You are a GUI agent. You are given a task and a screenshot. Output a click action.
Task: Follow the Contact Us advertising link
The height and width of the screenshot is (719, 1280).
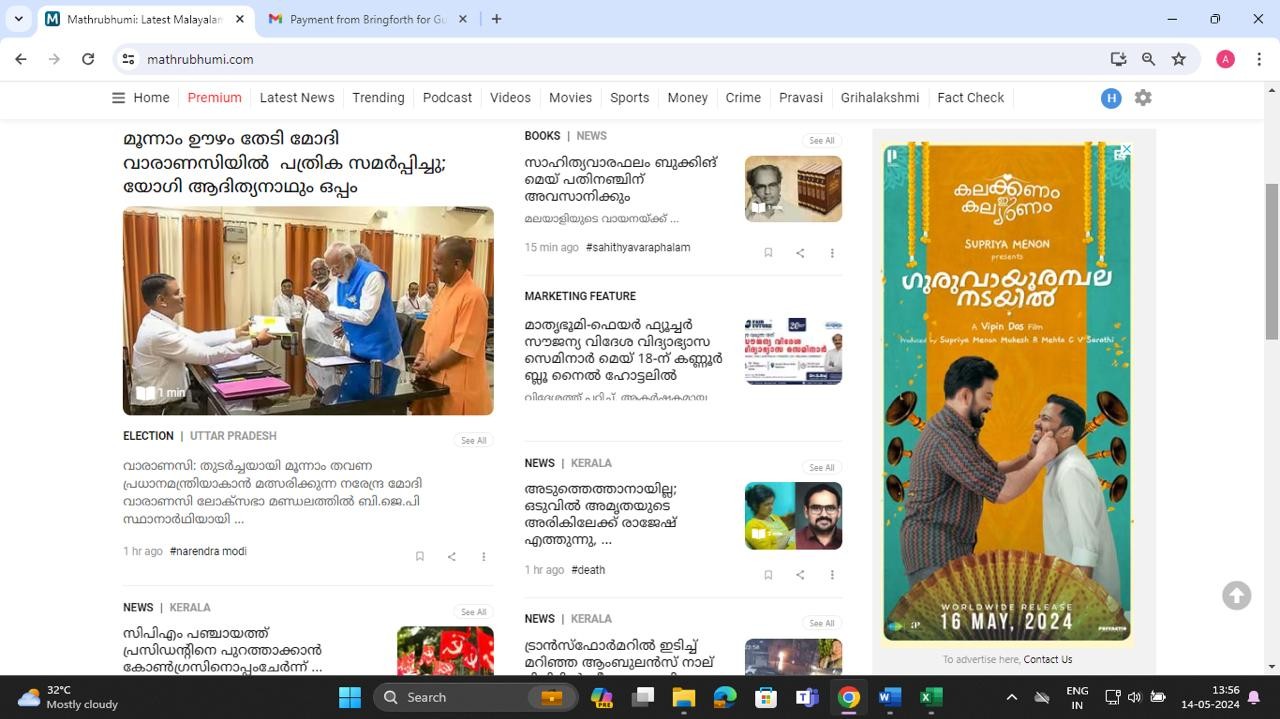tap(1047, 660)
